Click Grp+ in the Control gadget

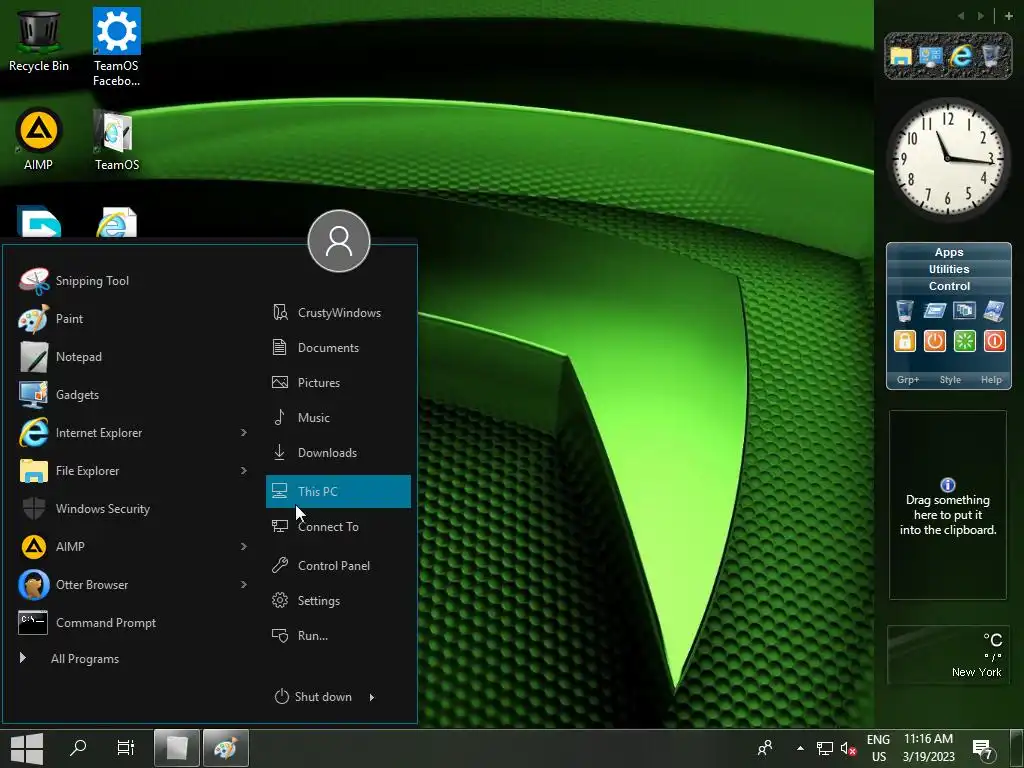pos(908,379)
